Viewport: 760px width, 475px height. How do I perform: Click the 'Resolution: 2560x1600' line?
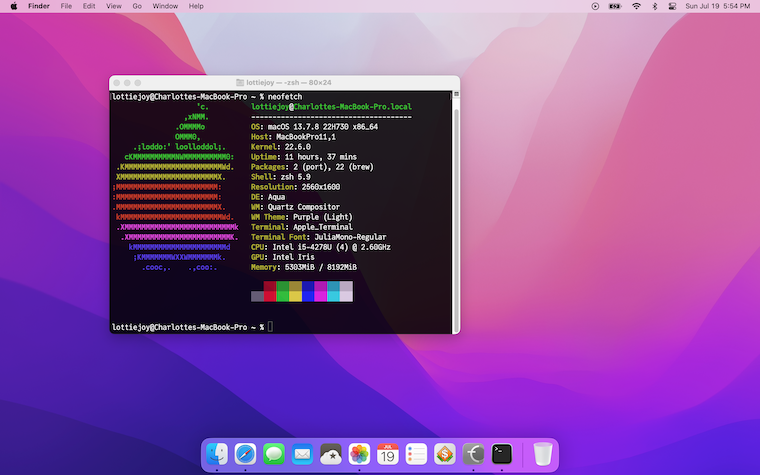coord(296,187)
